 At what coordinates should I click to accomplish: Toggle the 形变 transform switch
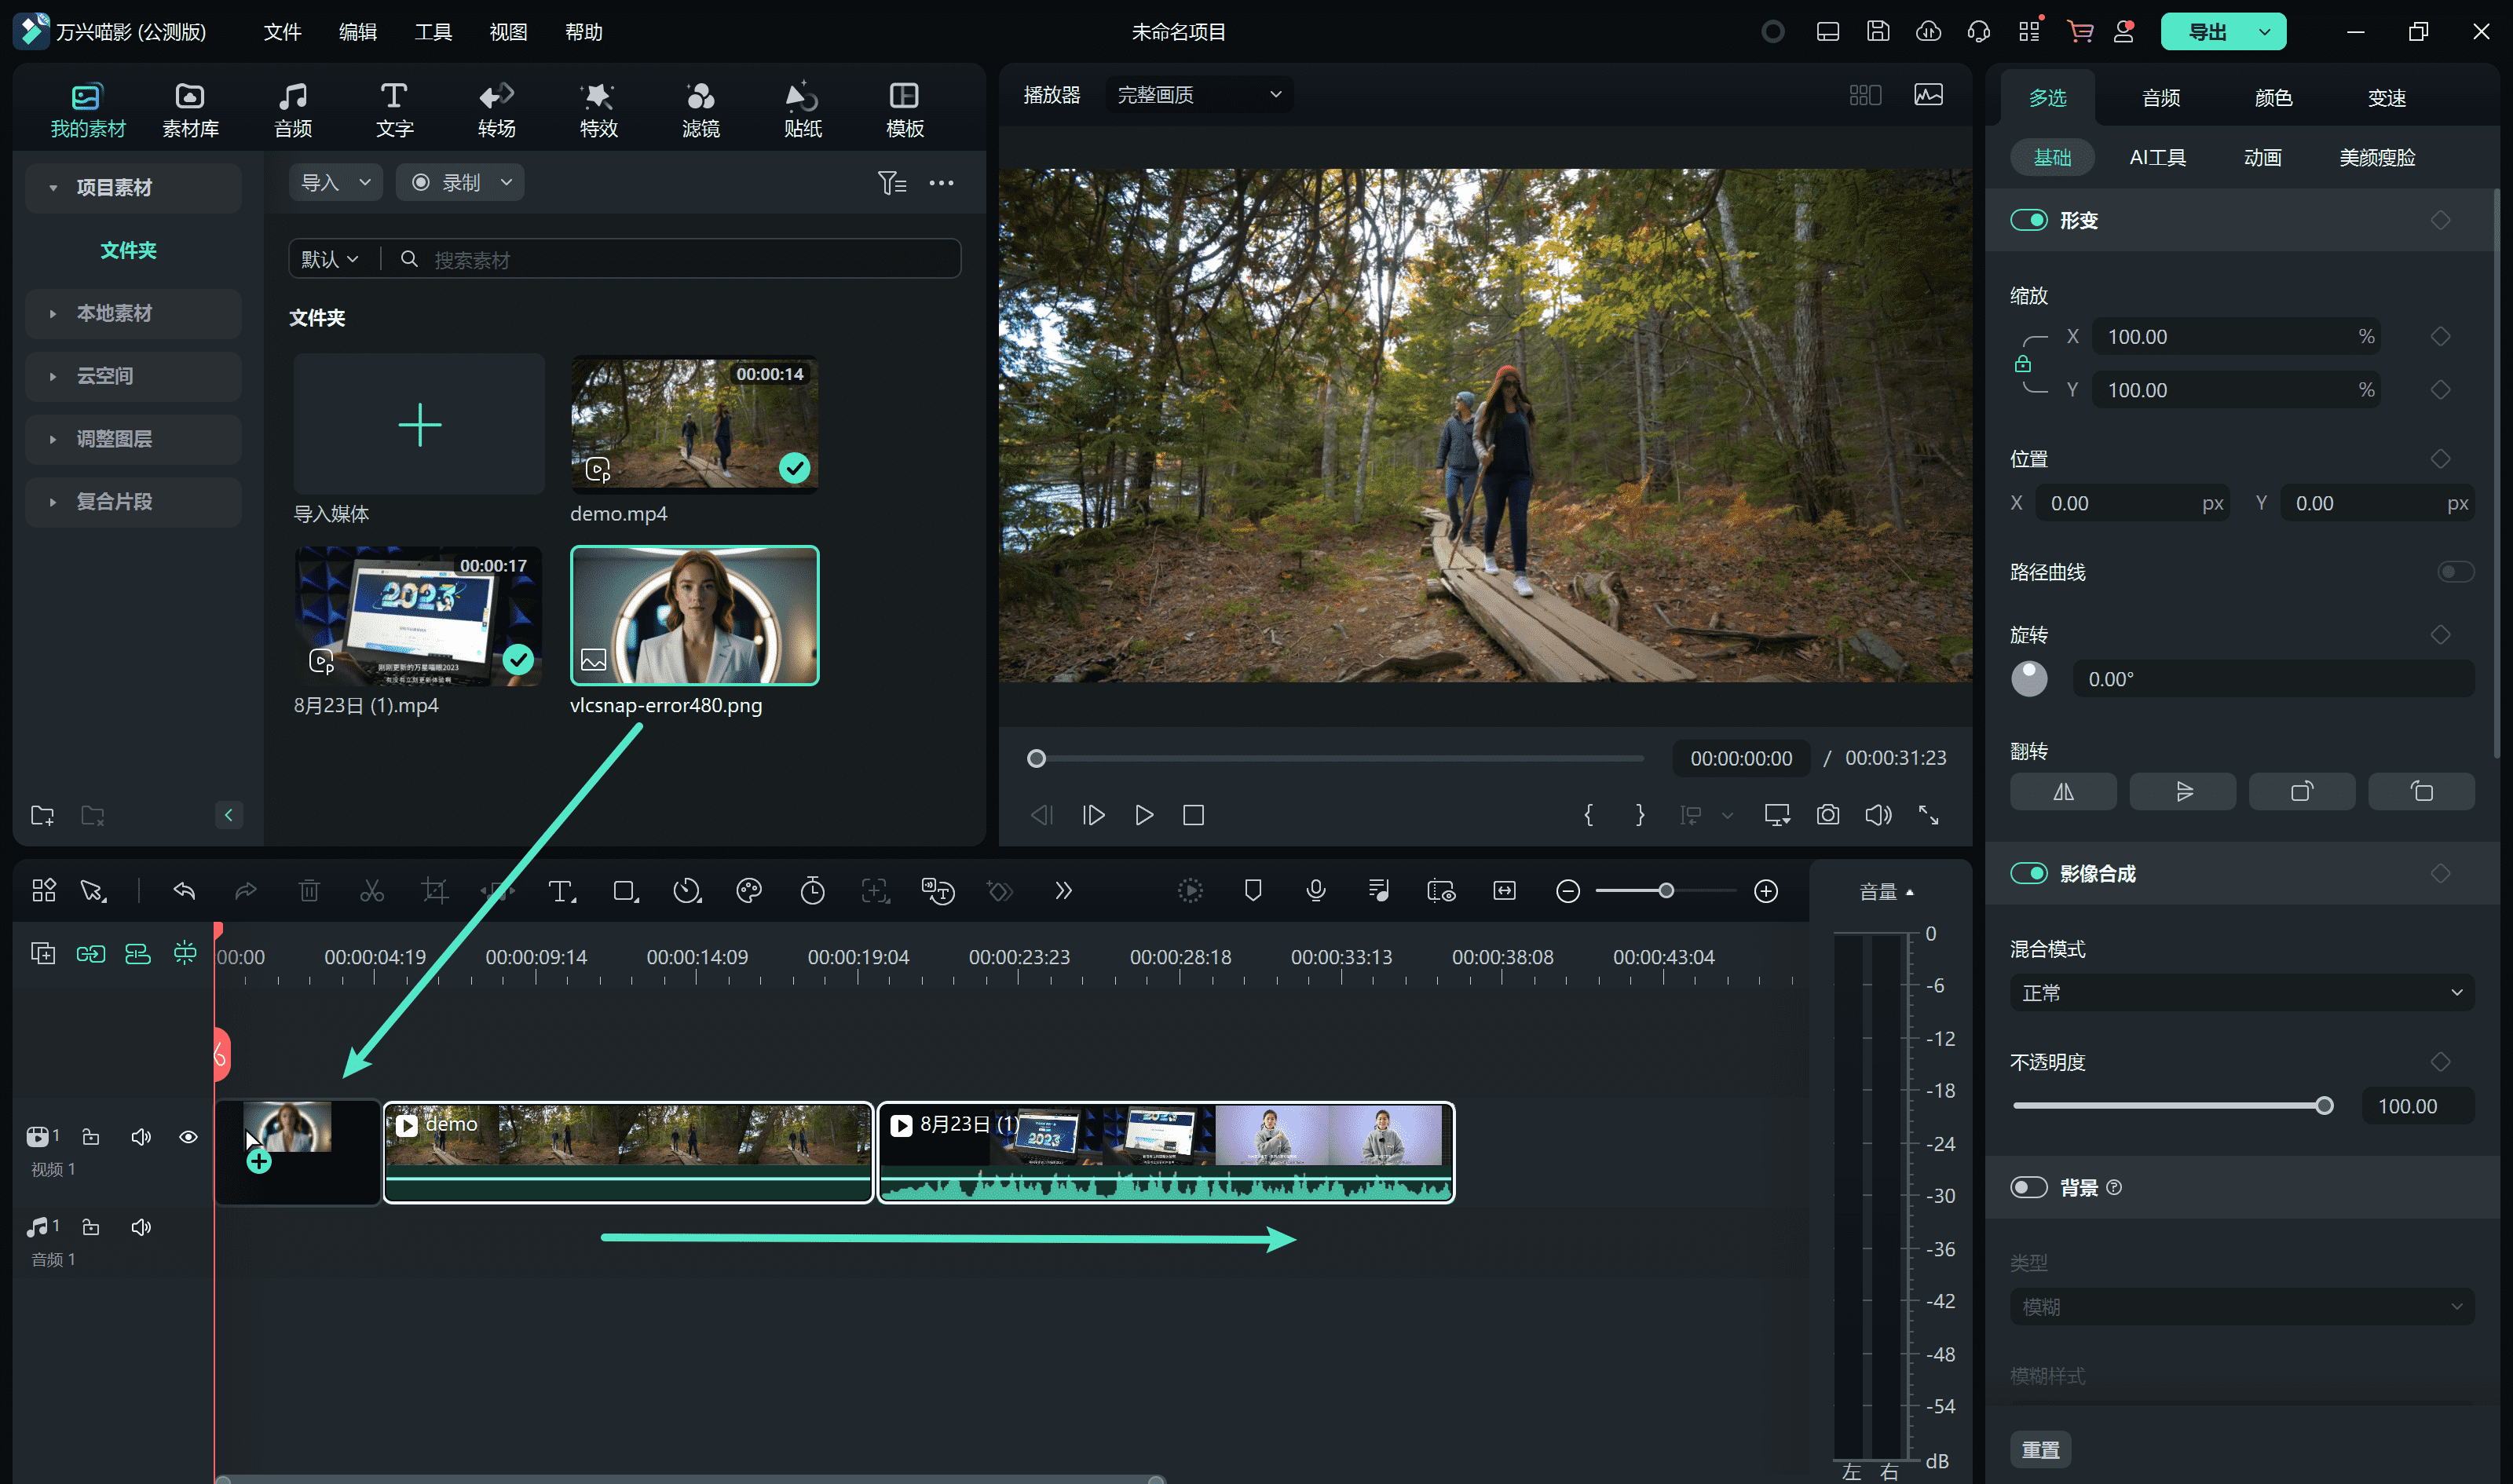coord(2029,220)
